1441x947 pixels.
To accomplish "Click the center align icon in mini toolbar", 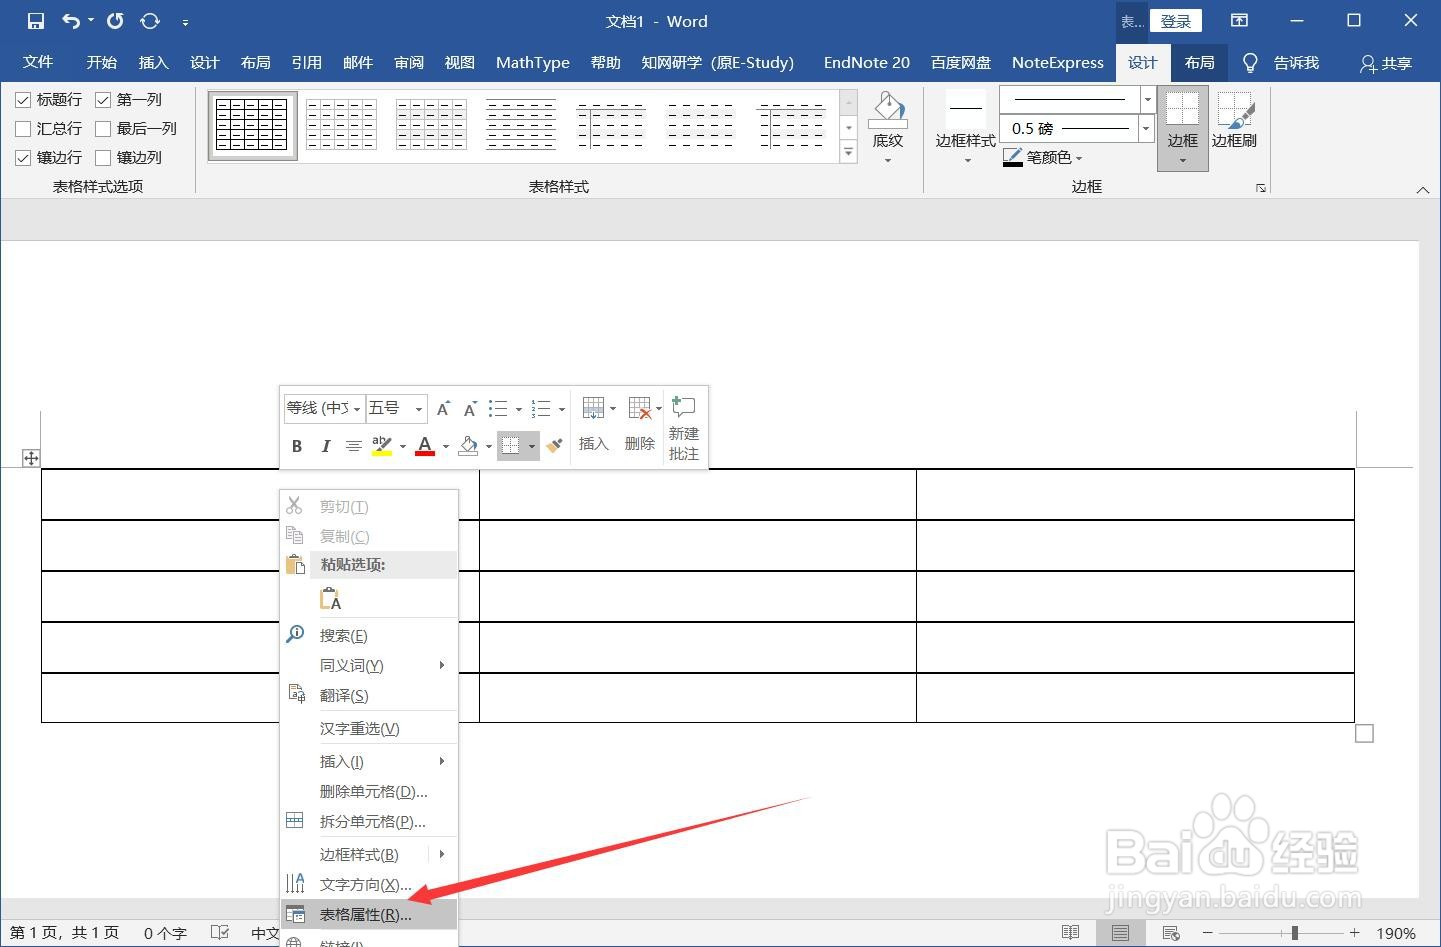I will 353,446.
